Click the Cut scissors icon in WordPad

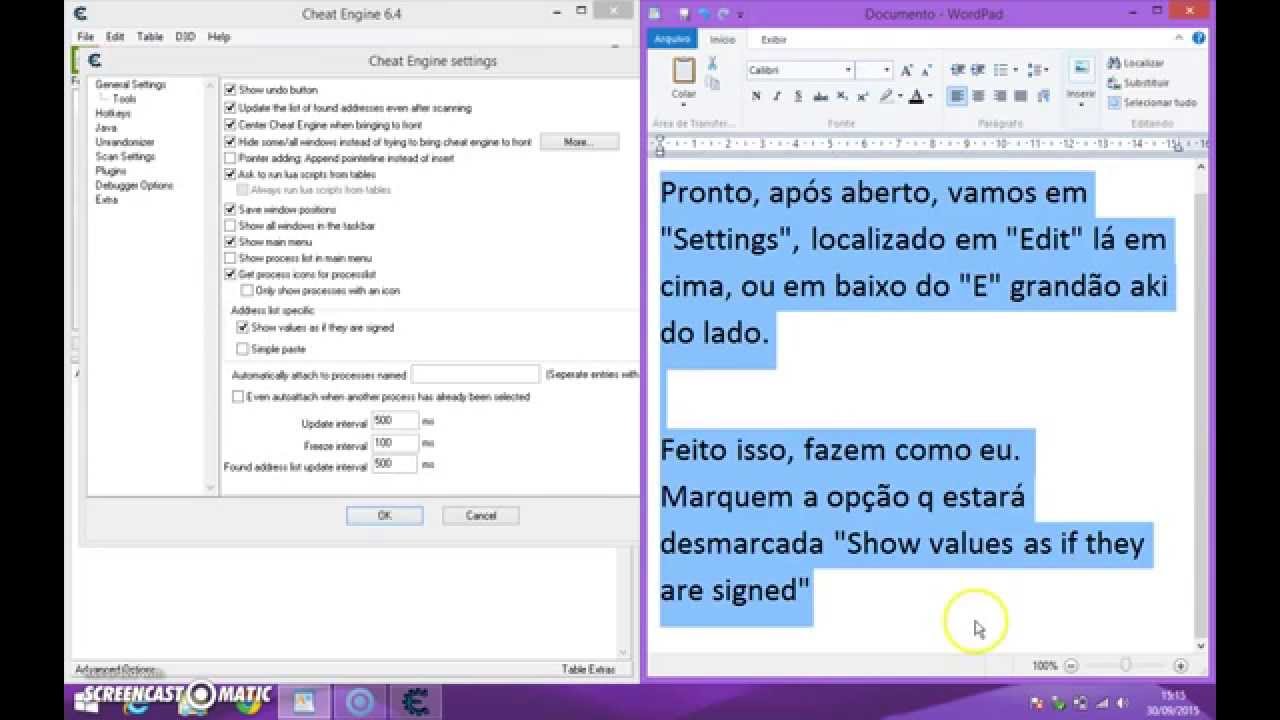713,63
